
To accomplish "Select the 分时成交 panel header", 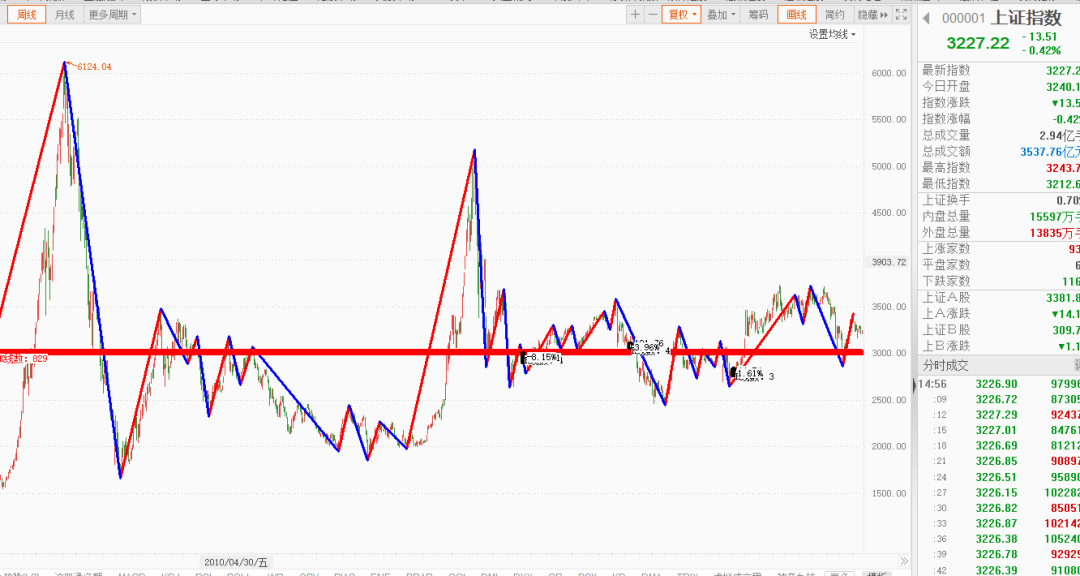I will 946,365.
